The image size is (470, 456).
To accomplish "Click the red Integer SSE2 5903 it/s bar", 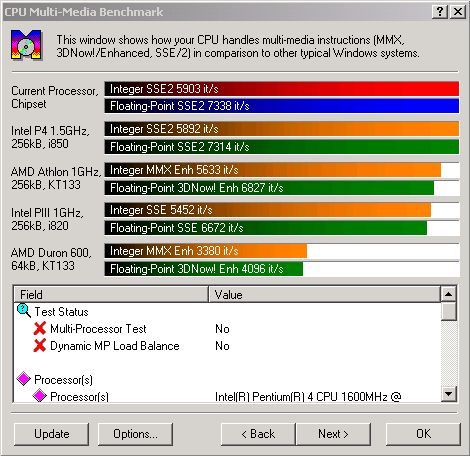I will (x=282, y=89).
